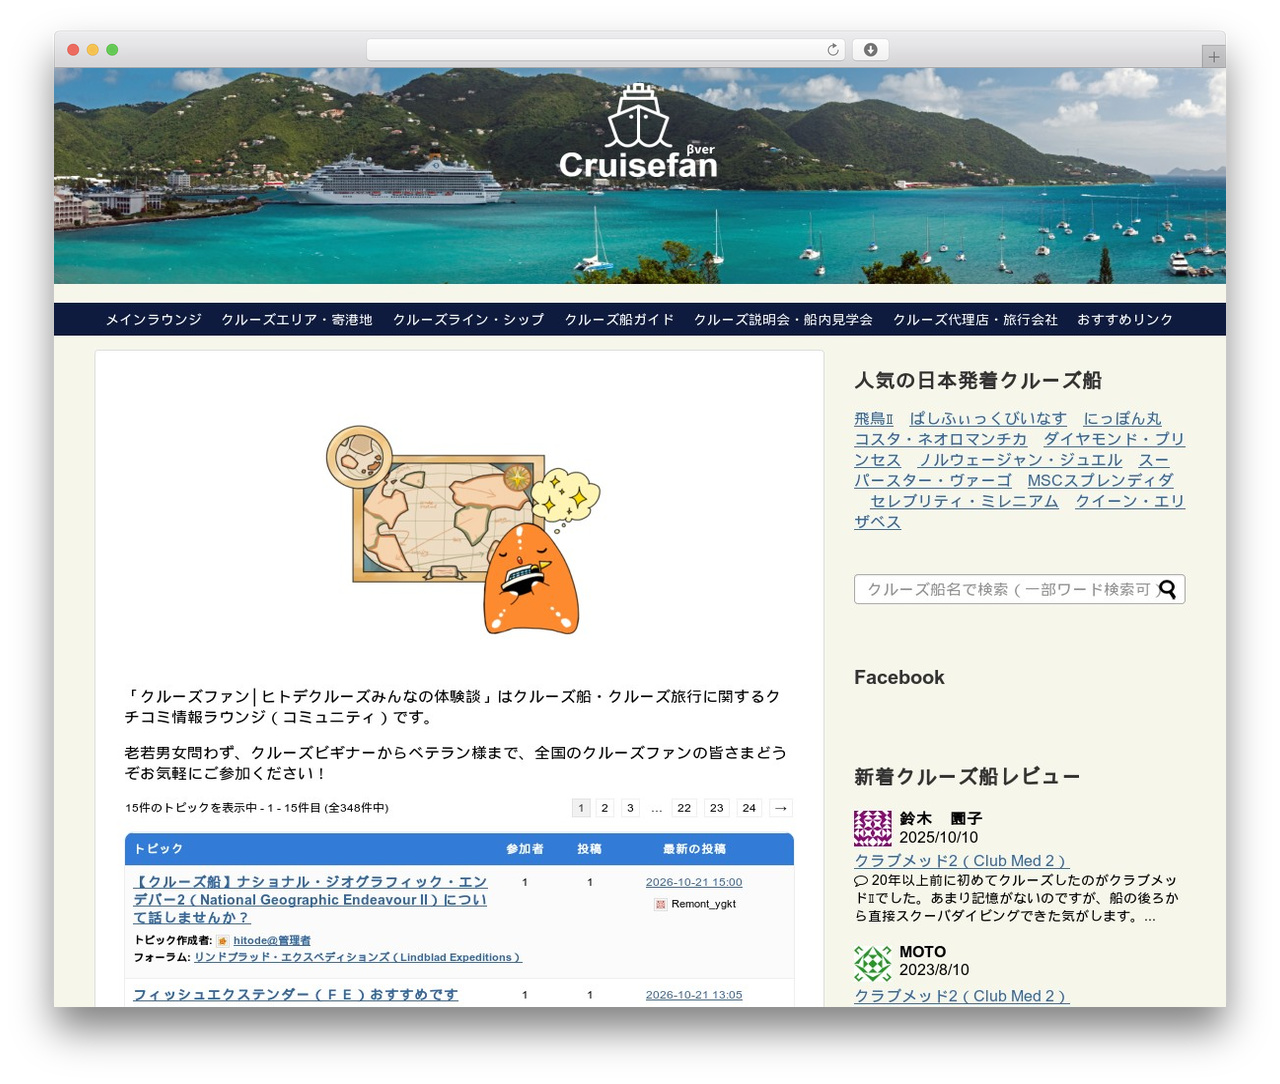The height and width of the screenshot is (1084, 1280).
Task: Open the コスタ・ネオロマンチカ link
Action: click(941, 439)
